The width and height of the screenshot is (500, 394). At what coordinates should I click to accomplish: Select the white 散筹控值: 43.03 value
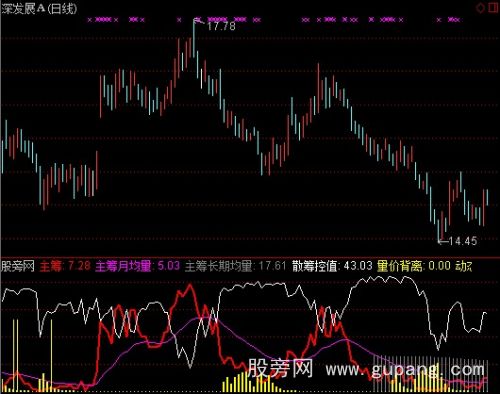[x=332, y=266]
